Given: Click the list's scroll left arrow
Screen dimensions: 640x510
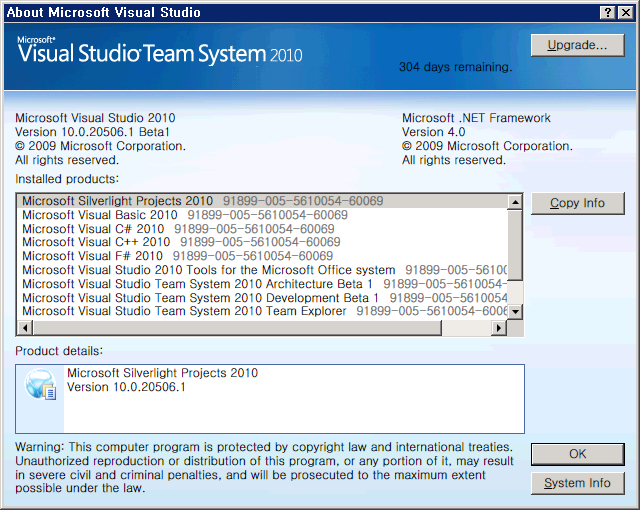Looking at the screenshot, I should (25, 328).
